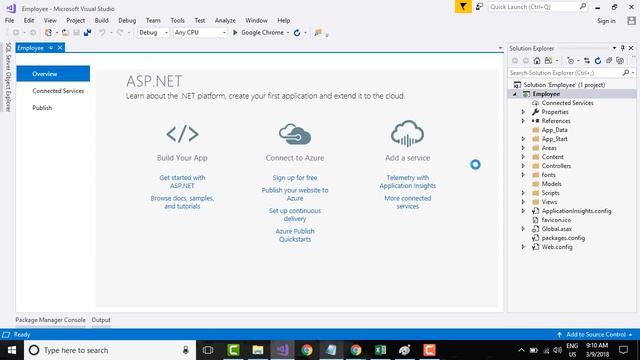Click Save All toolbar icon
The height and width of the screenshot is (360, 640).
click(x=87, y=33)
